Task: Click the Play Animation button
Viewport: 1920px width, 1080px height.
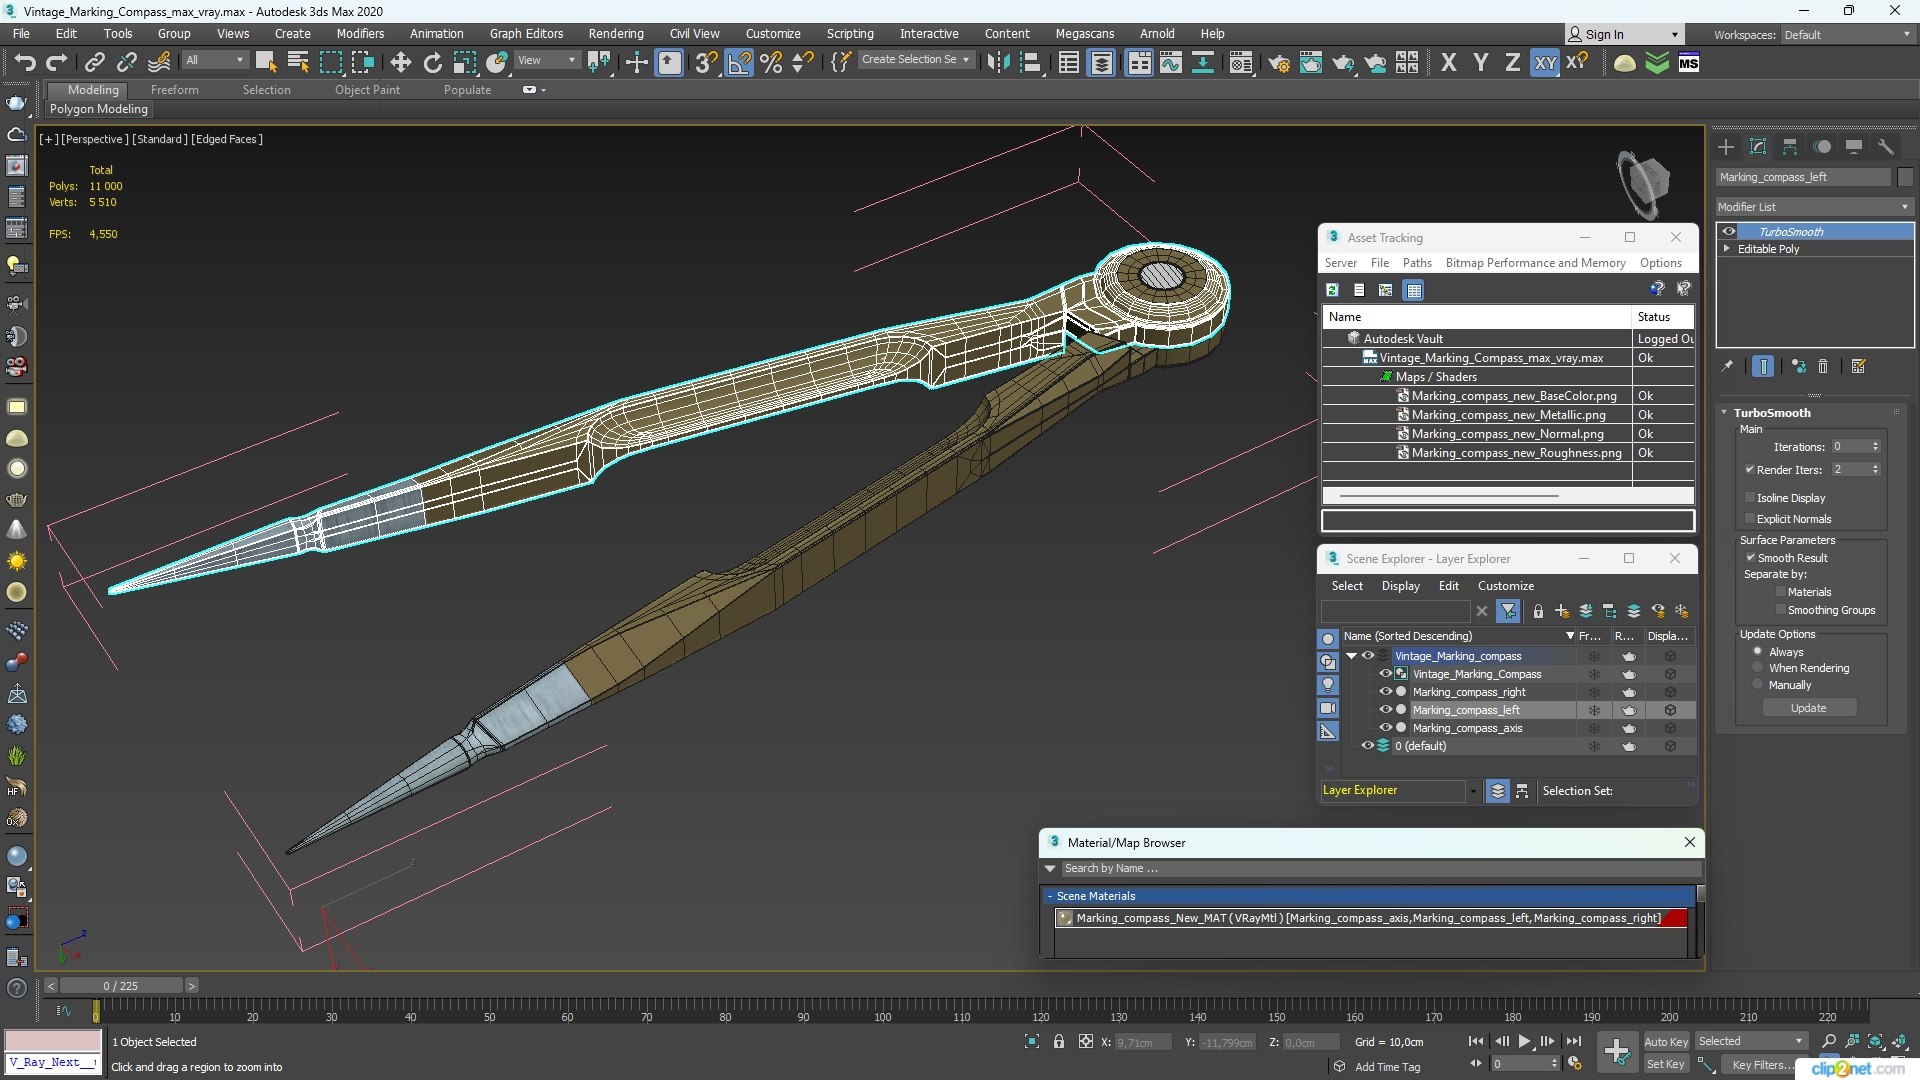Action: 1524,1041
